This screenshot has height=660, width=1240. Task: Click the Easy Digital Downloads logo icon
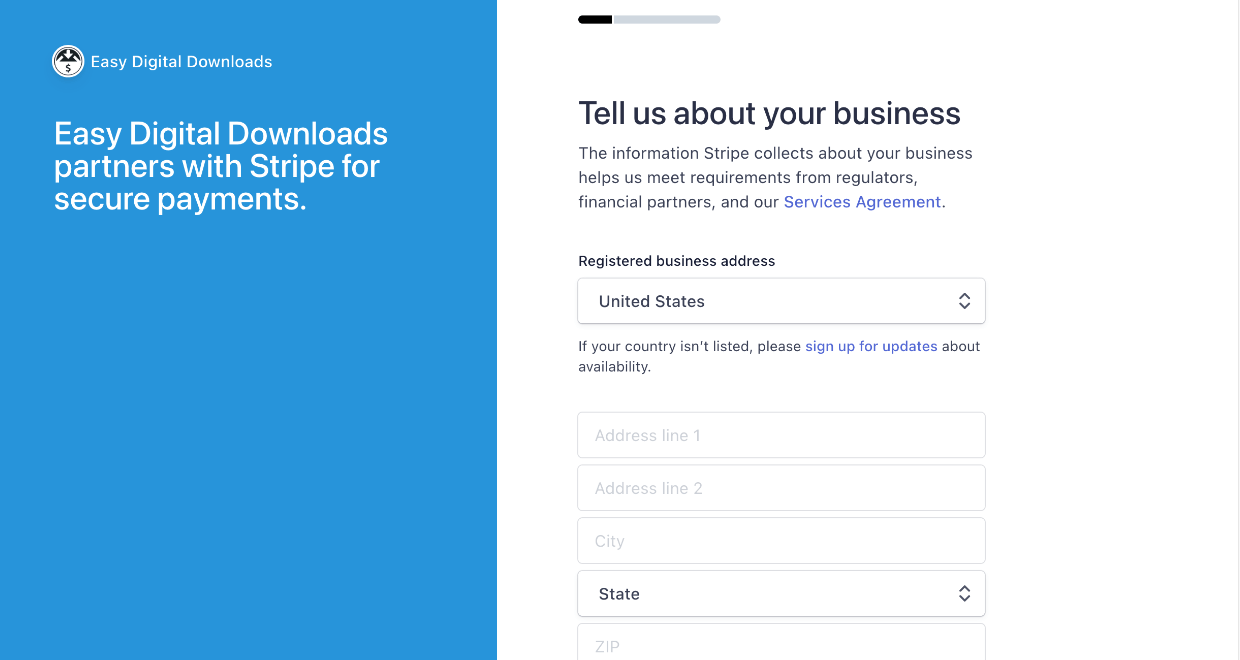click(67, 61)
